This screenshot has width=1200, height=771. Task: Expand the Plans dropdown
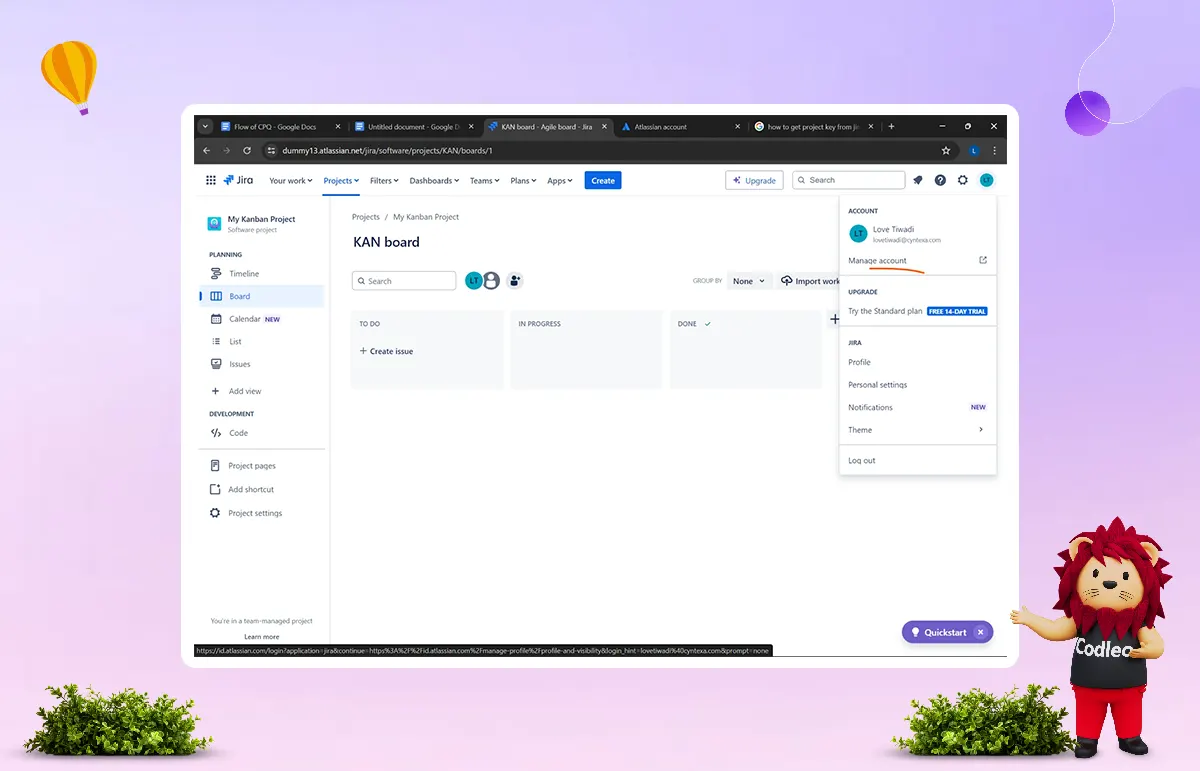pyautogui.click(x=523, y=181)
